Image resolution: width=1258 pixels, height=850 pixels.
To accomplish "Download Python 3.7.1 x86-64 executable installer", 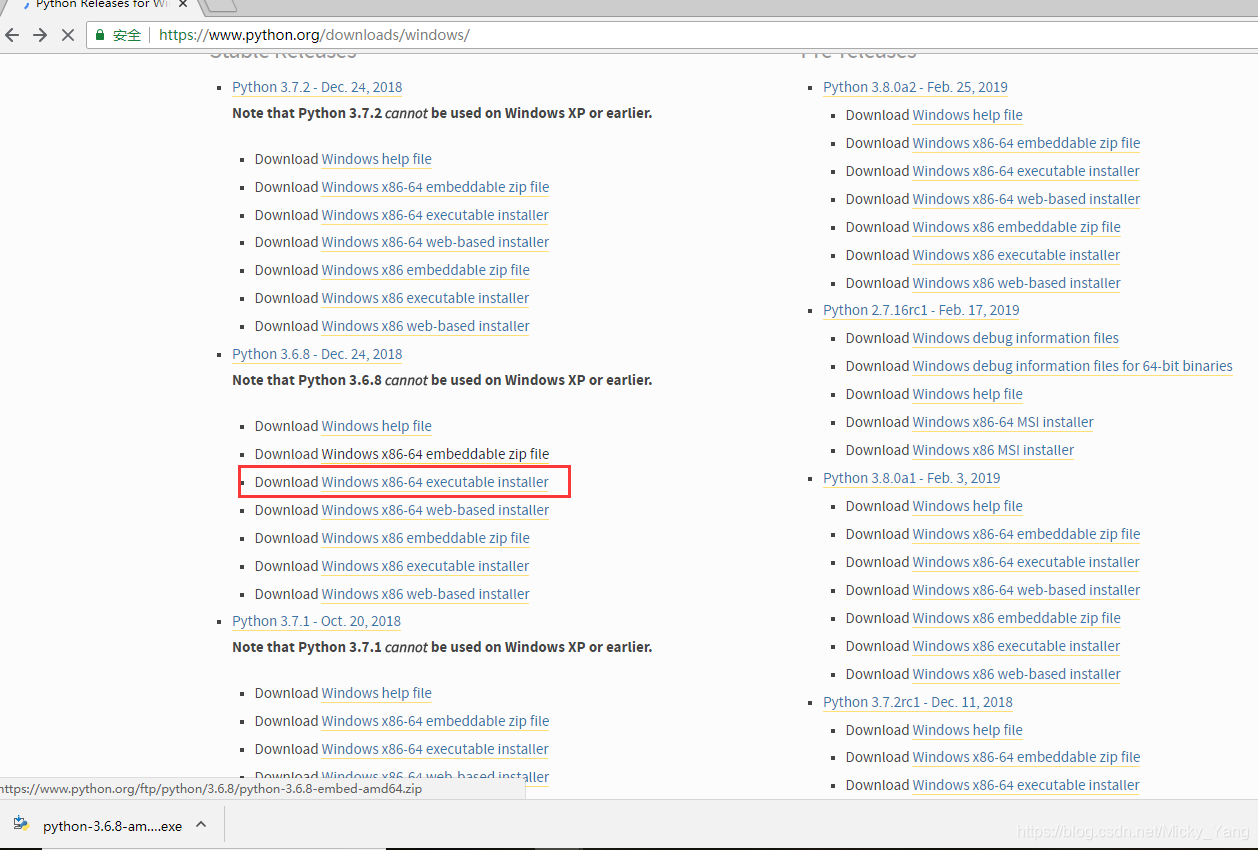I will (x=435, y=749).
